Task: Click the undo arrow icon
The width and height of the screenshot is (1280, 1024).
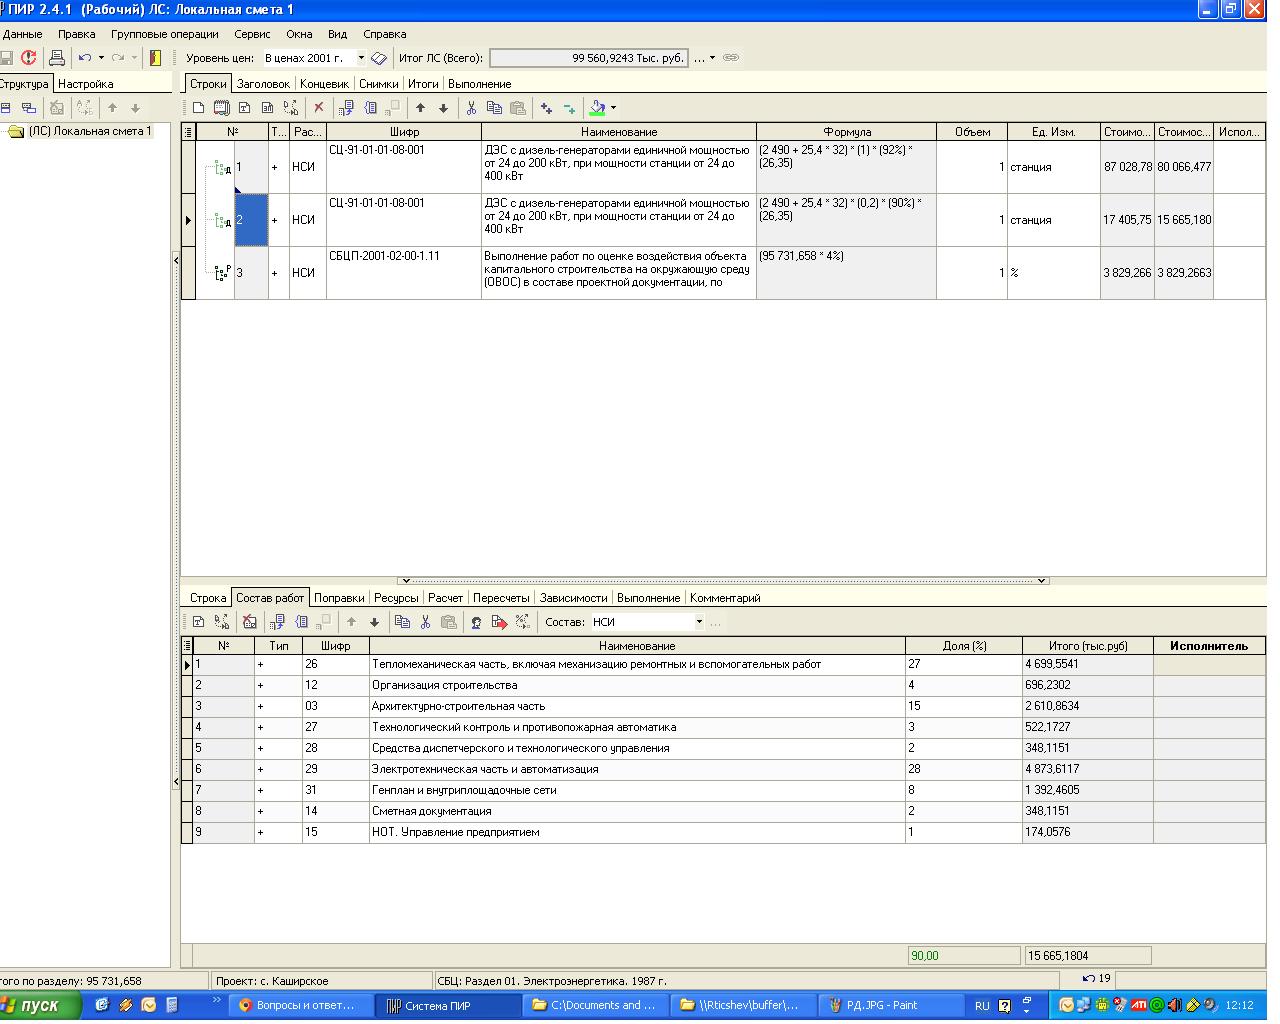Action: 85,58
